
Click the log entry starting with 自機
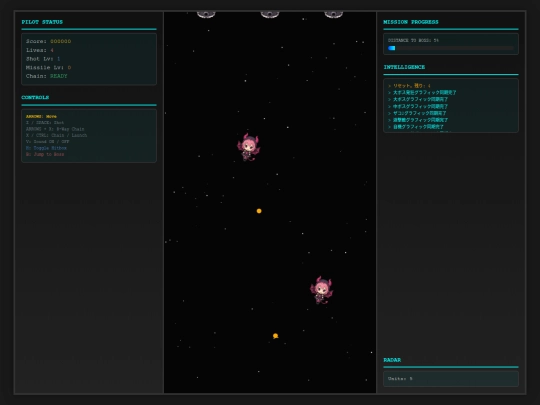(x=416, y=127)
